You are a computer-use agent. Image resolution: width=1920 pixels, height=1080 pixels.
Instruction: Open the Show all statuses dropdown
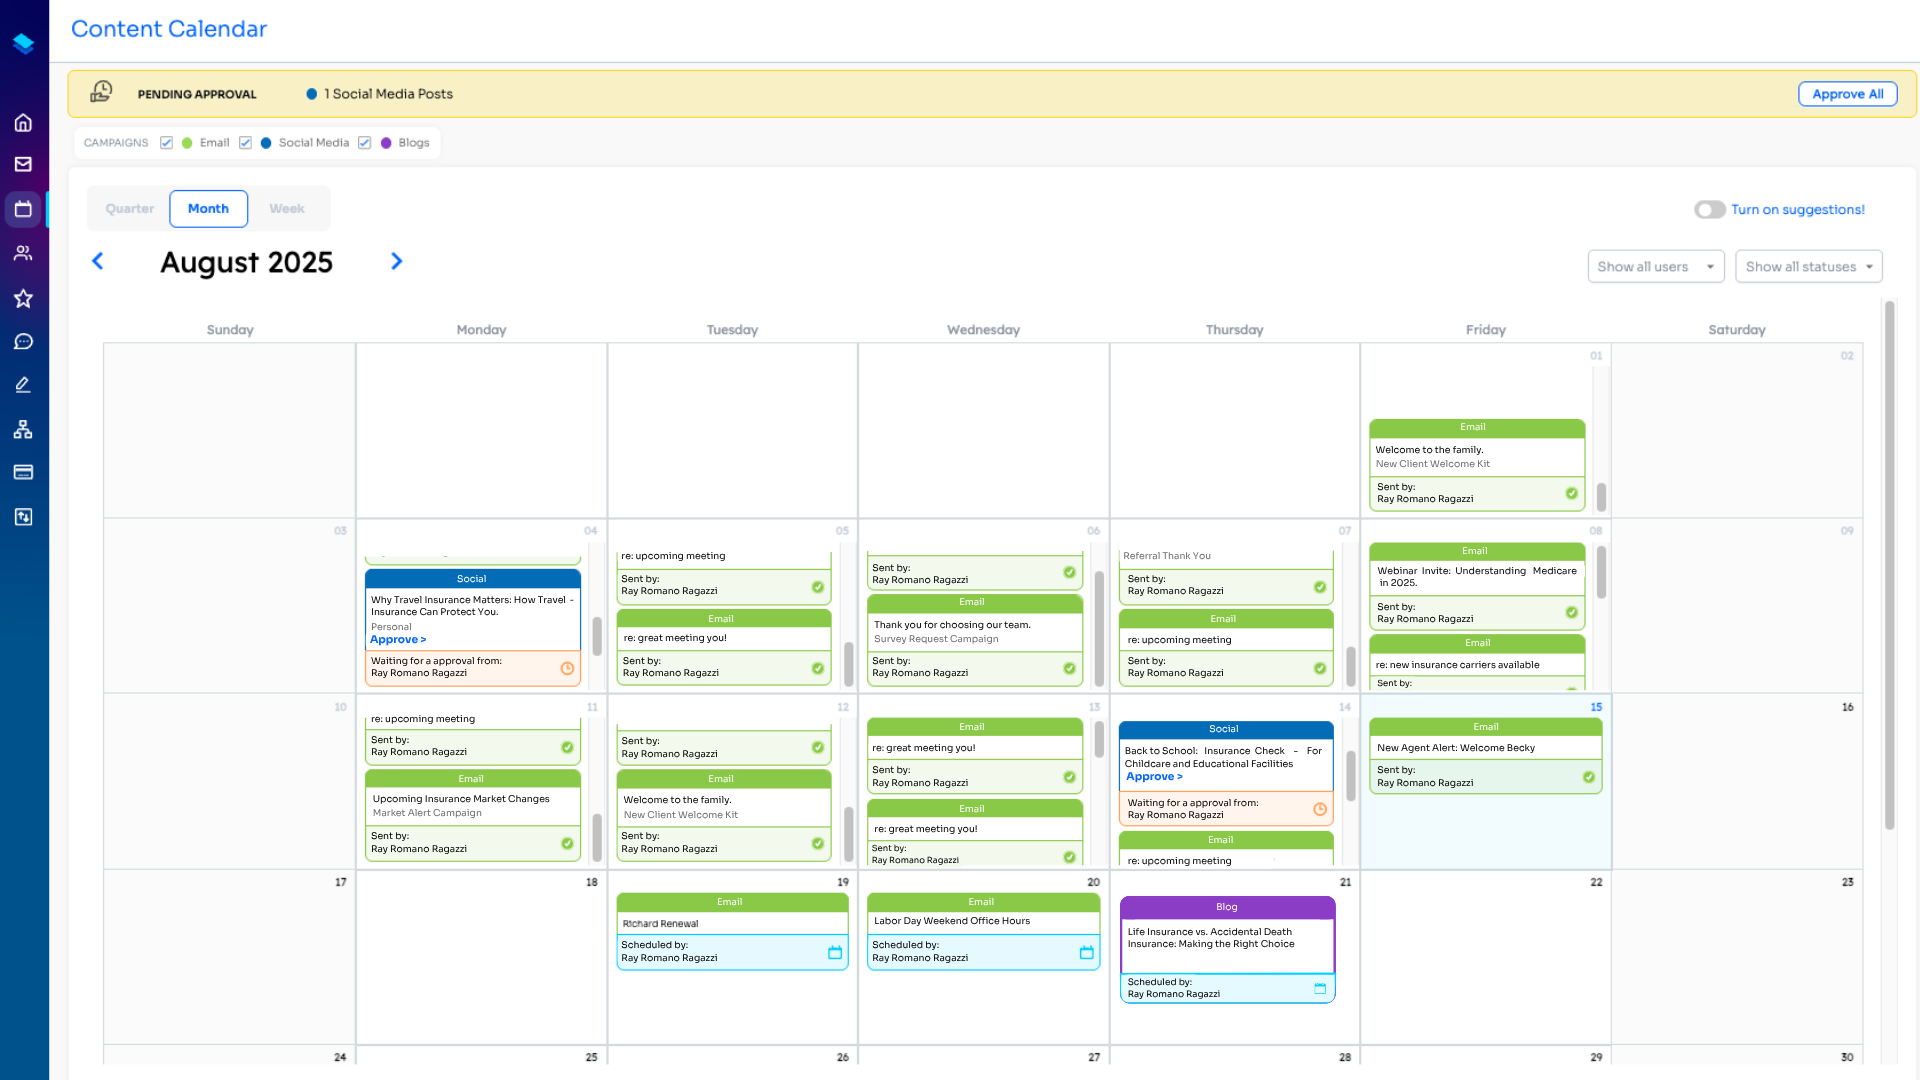[x=1809, y=267]
